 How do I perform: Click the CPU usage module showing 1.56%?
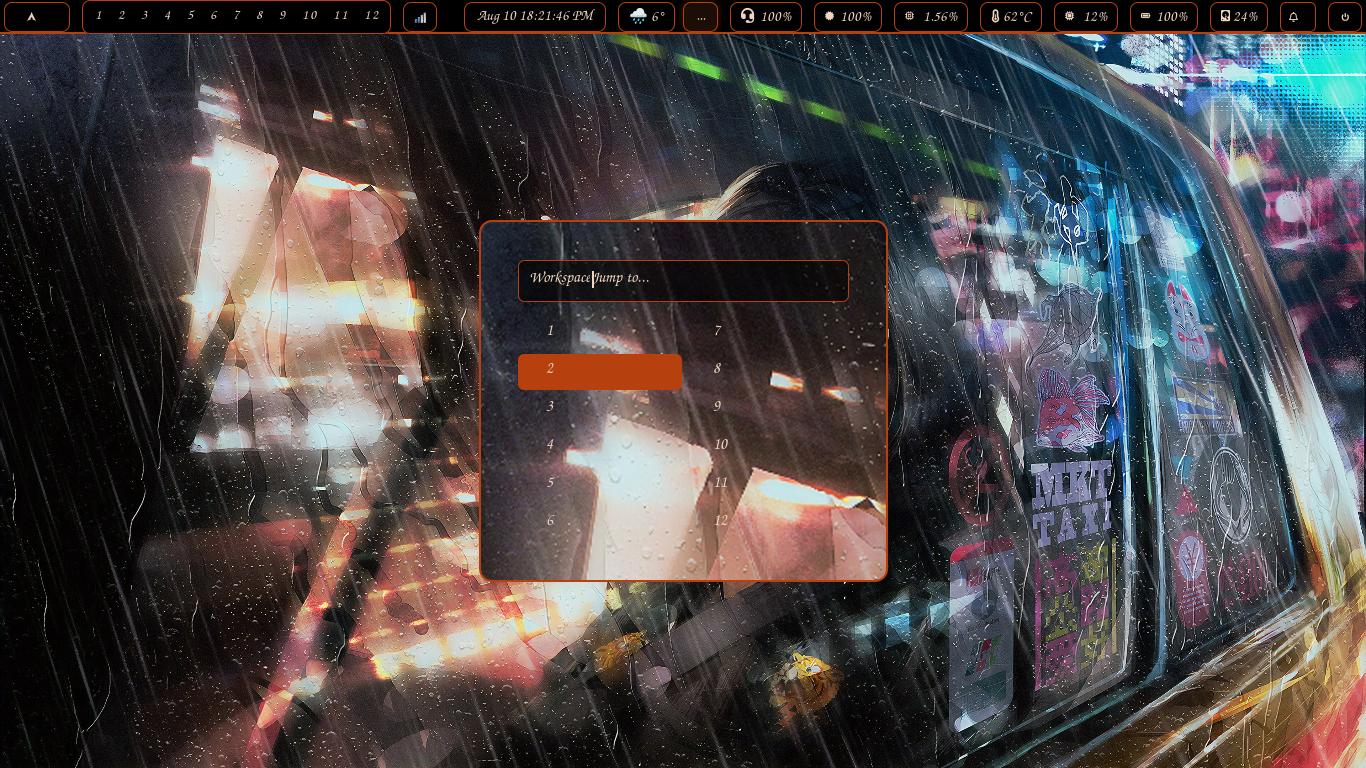pos(931,17)
